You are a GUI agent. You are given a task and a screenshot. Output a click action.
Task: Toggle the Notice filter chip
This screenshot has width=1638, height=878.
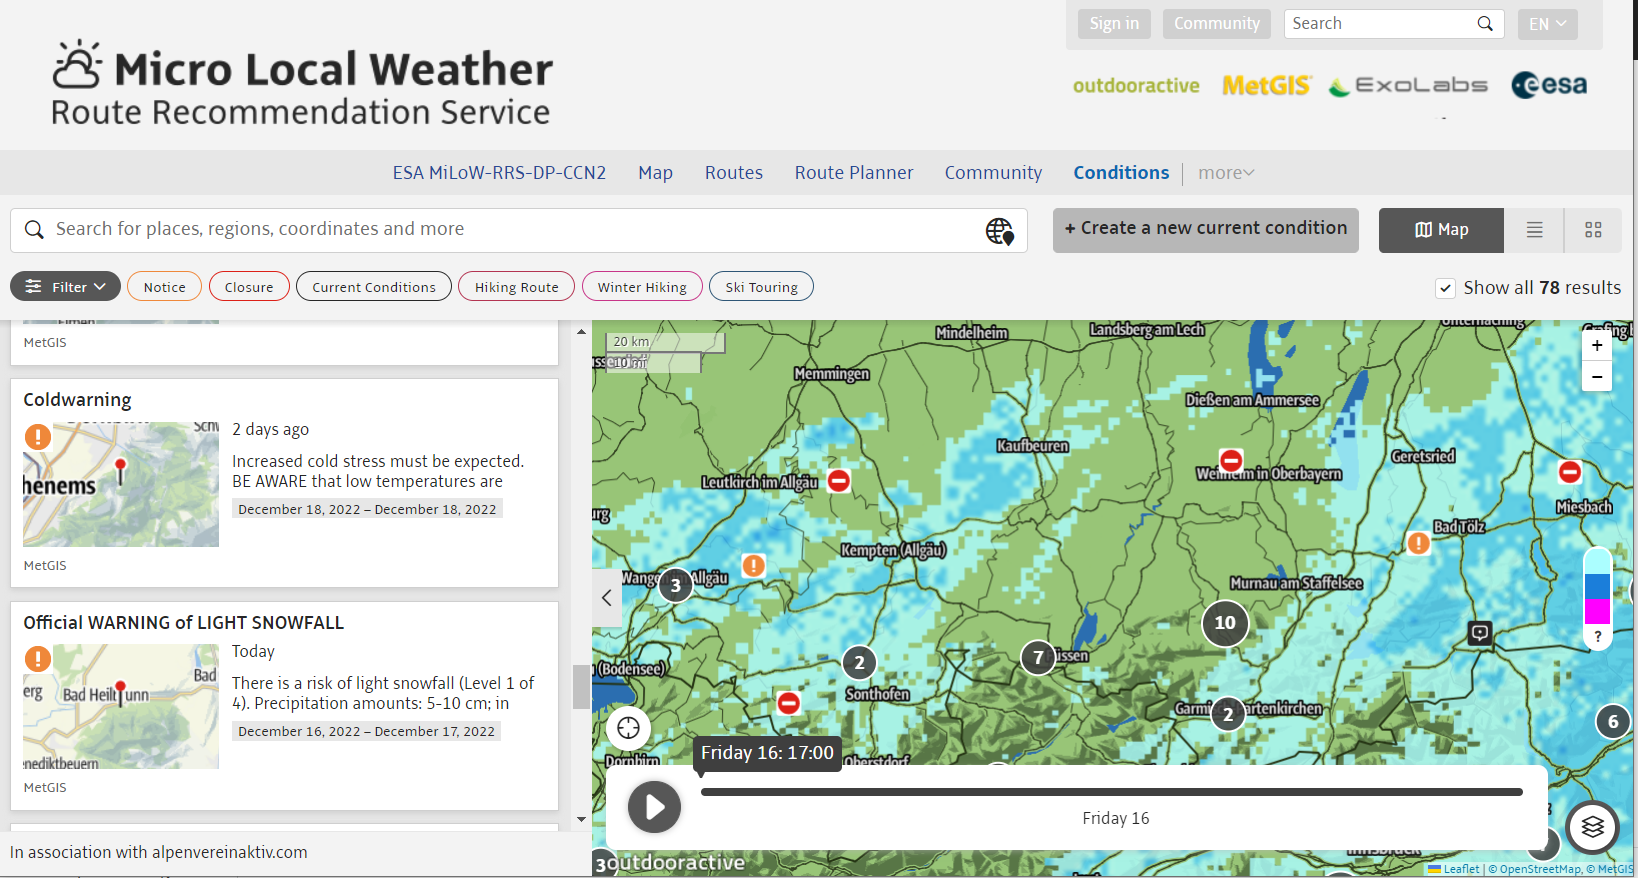coord(164,287)
